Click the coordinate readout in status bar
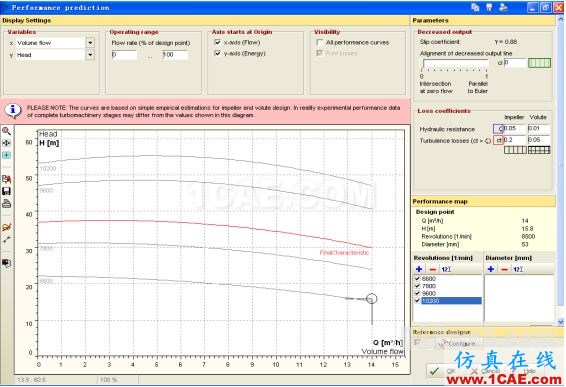Image resolution: width=566 pixels, height=387 pixels. coord(31,380)
